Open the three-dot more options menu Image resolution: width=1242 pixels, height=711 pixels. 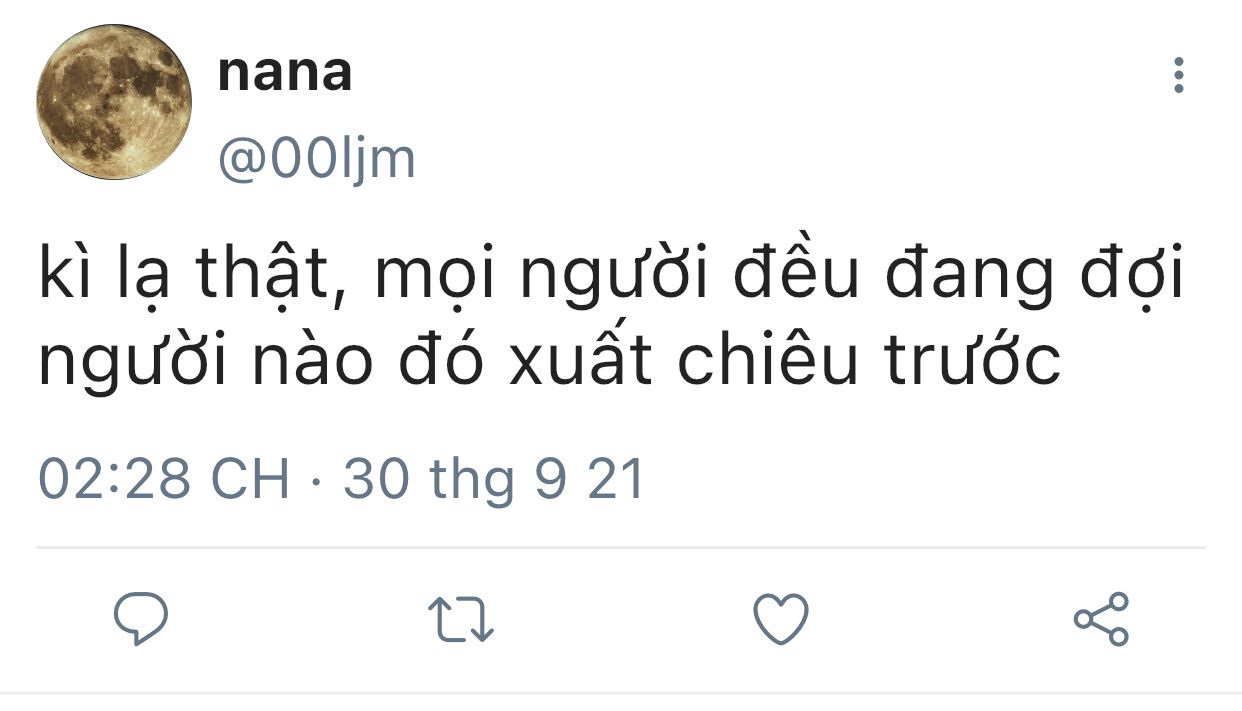point(1179,75)
